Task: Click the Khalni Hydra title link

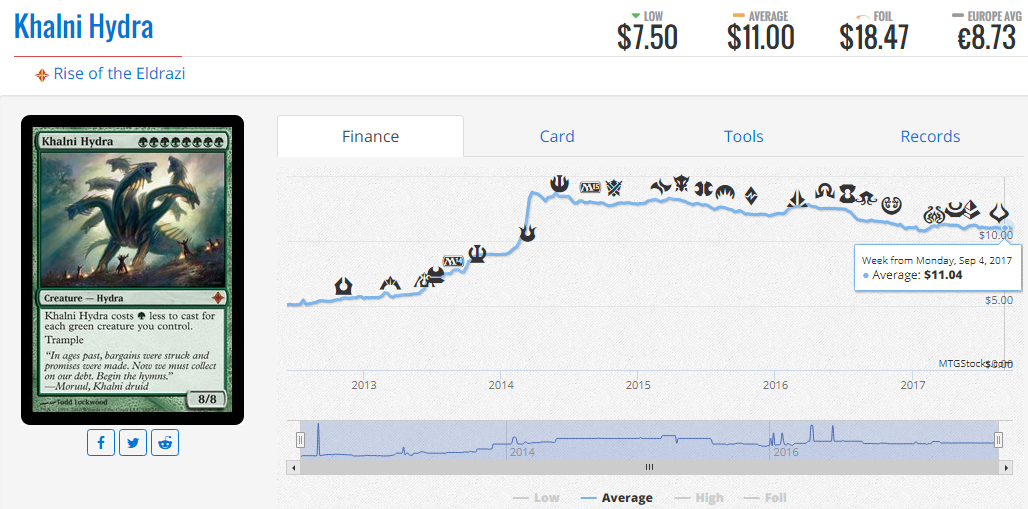Action: coord(83,27)
